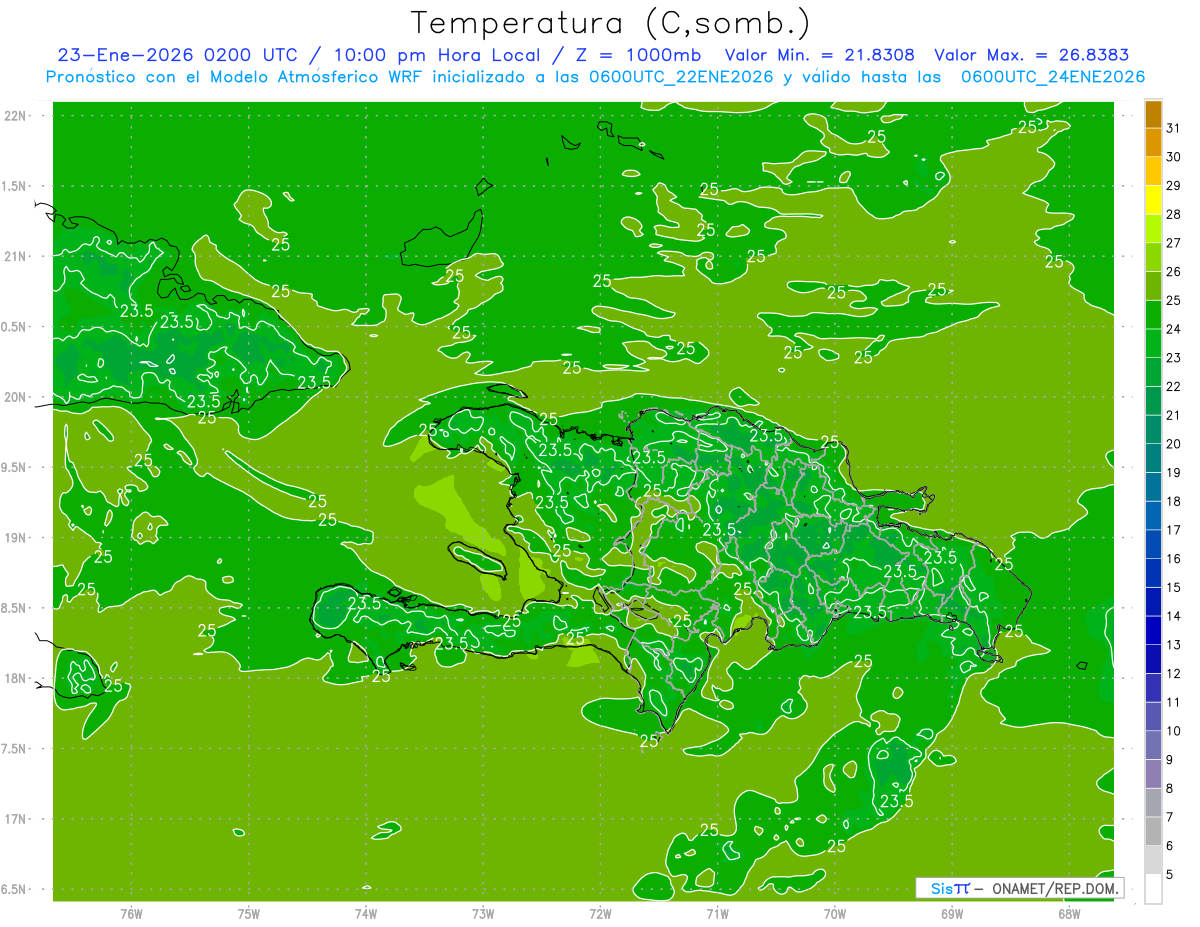The width and height of the screenshot is (1200, 927).
Task: Click the 73W longitude axis label
Action: coord(483,913)
